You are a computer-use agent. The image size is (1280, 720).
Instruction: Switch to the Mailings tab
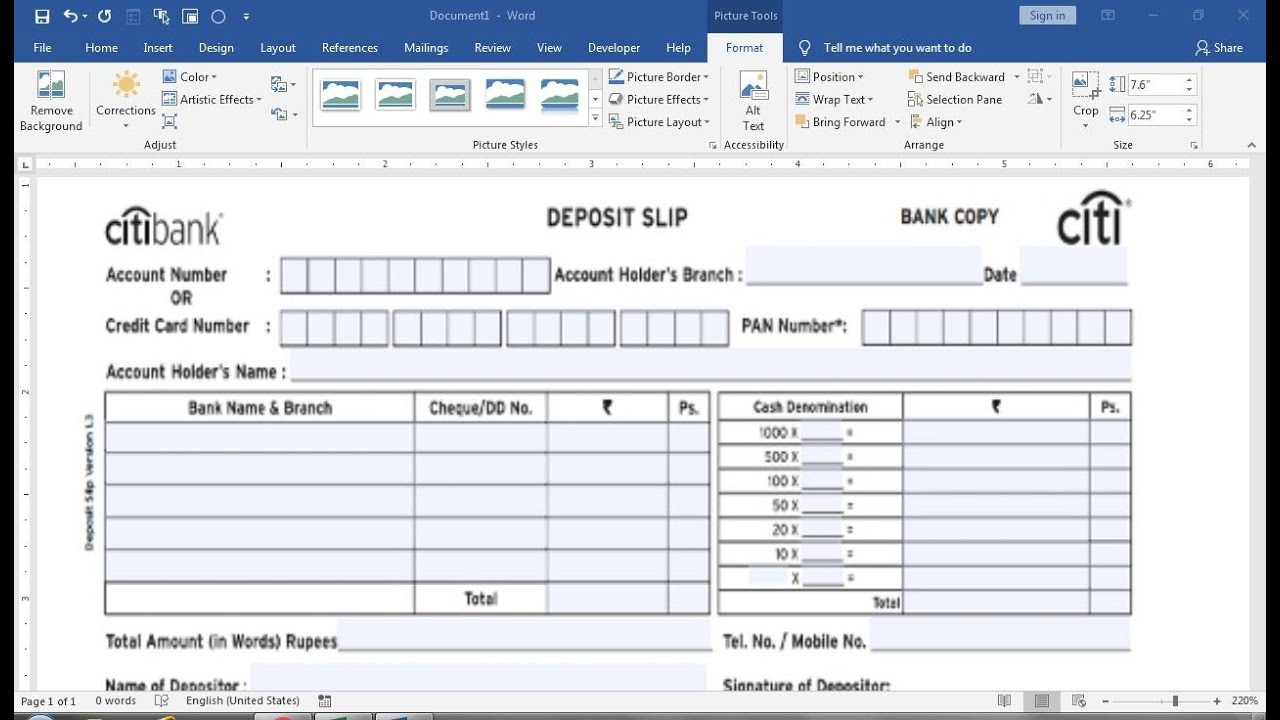(x=426, y=48)
